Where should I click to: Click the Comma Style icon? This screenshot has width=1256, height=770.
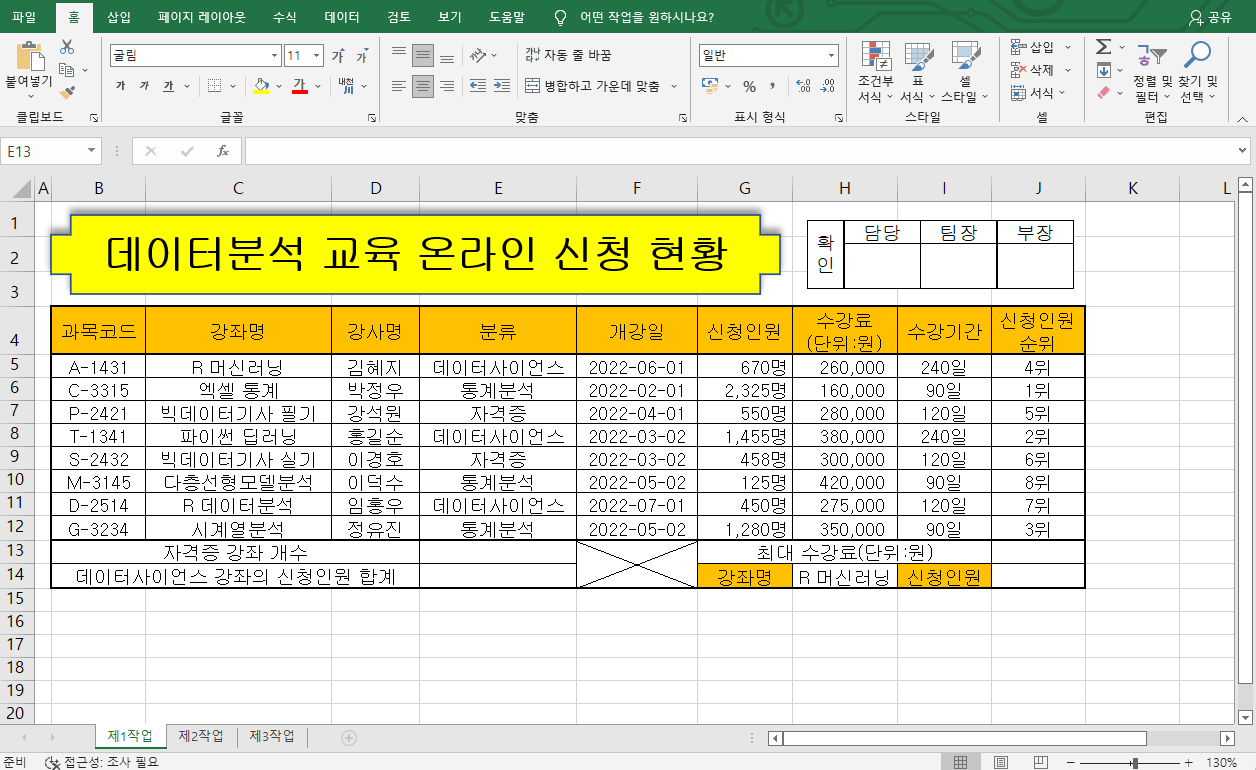click(x=774, y=86)
